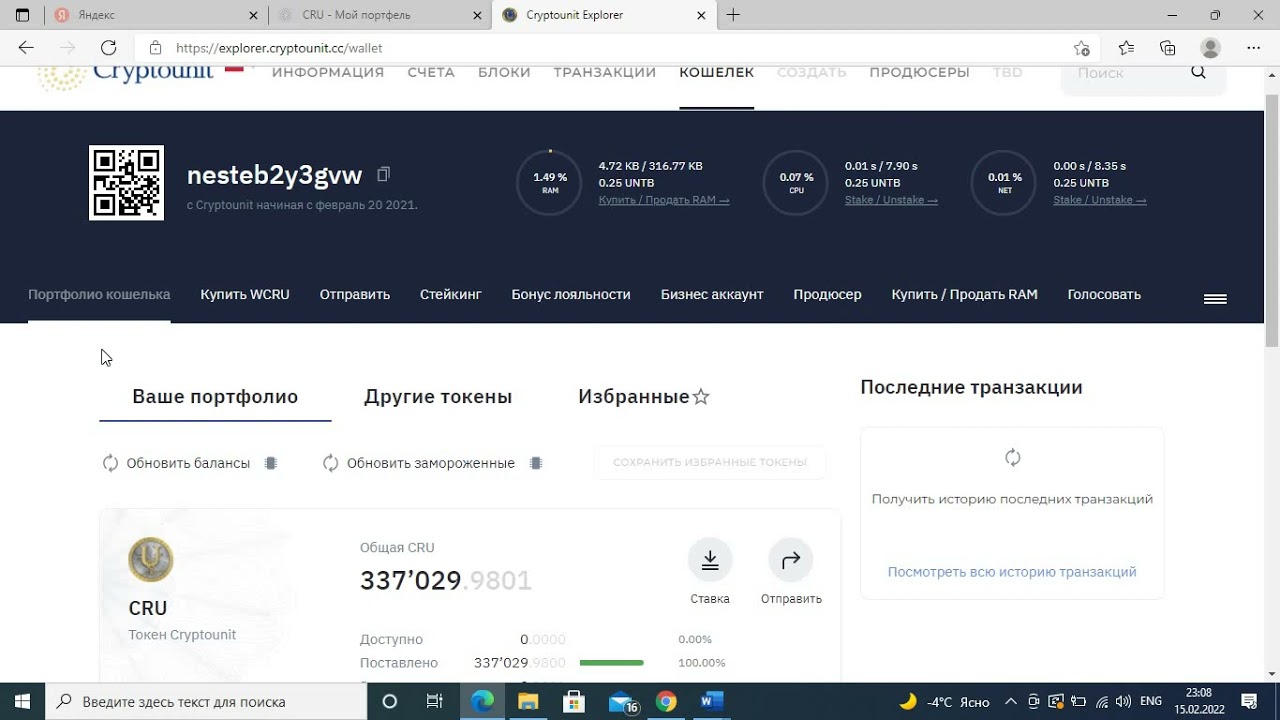Switch to Другие токены tab
The height and width of the screenshot is (720, 1280).
(x=438, y=397)
